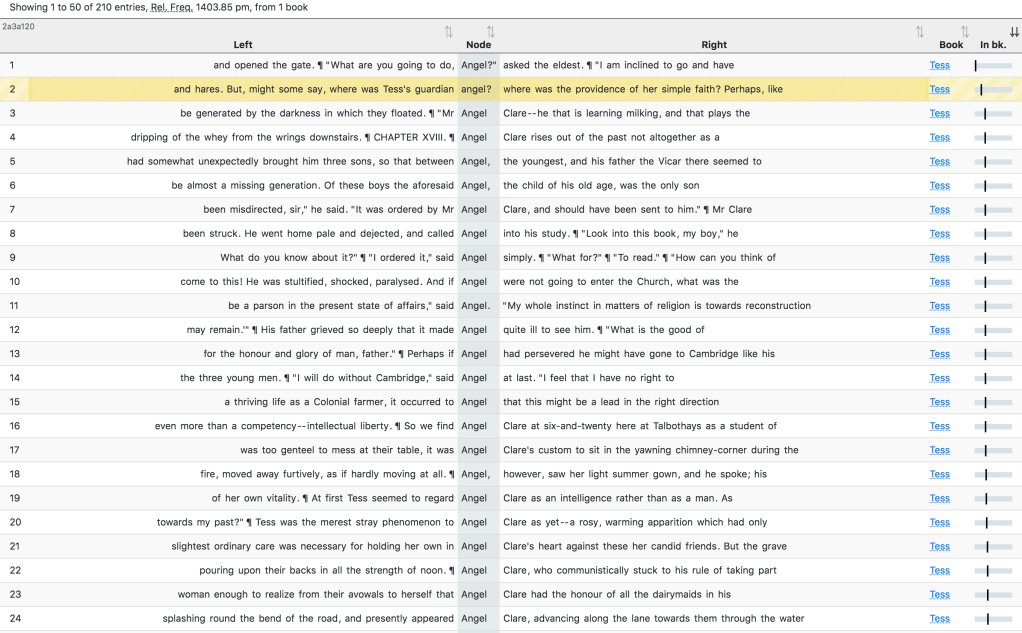
Task: Click the right context starting "My whole instinct"
Action: [x=656, y=306]
